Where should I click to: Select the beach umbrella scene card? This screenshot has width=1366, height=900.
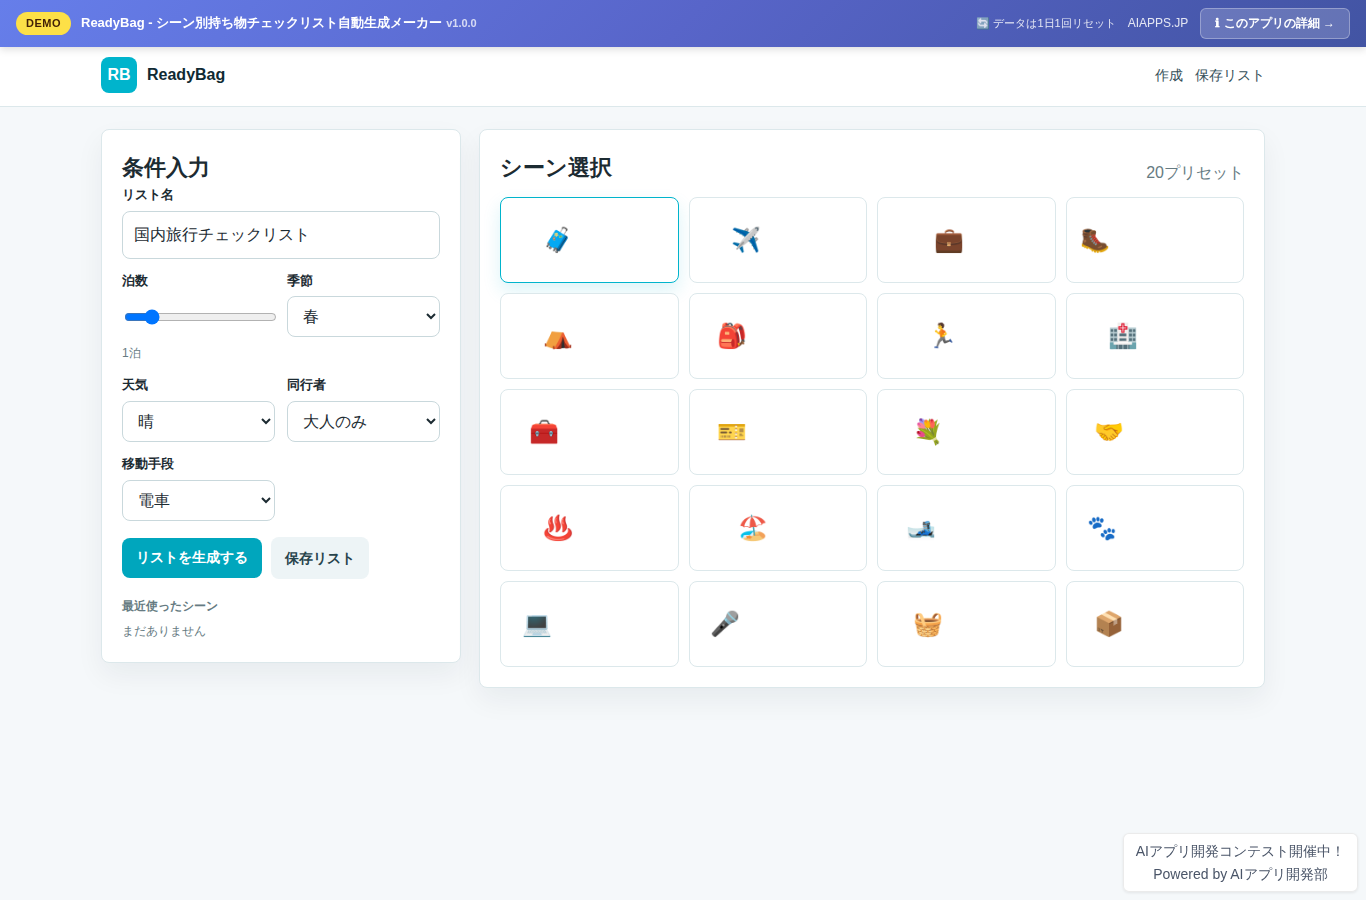pyautogui.click(x=778, y=528)
